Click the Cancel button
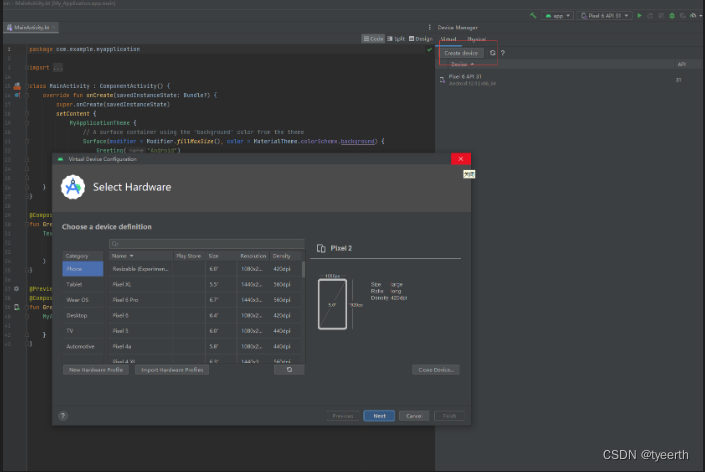The height and width of the screenshot is (472, 705). point(414,416)
